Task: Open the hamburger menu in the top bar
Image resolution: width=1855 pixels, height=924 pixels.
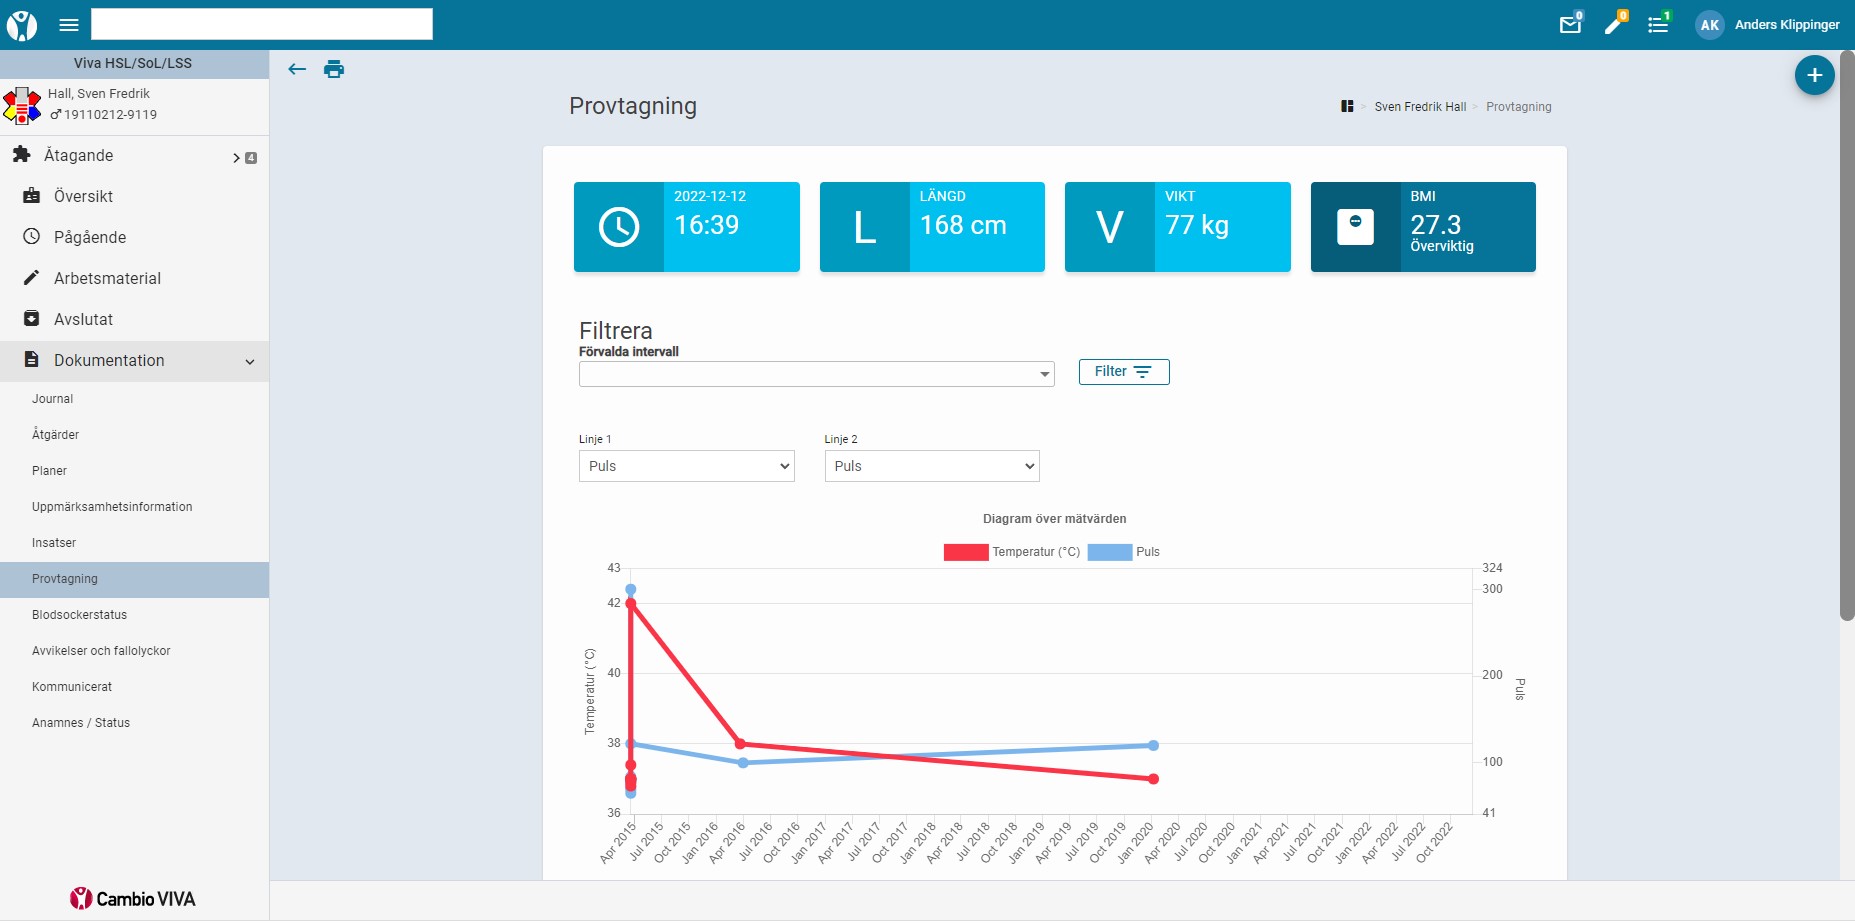Action: pyautogui.click(x=69, y=25)
